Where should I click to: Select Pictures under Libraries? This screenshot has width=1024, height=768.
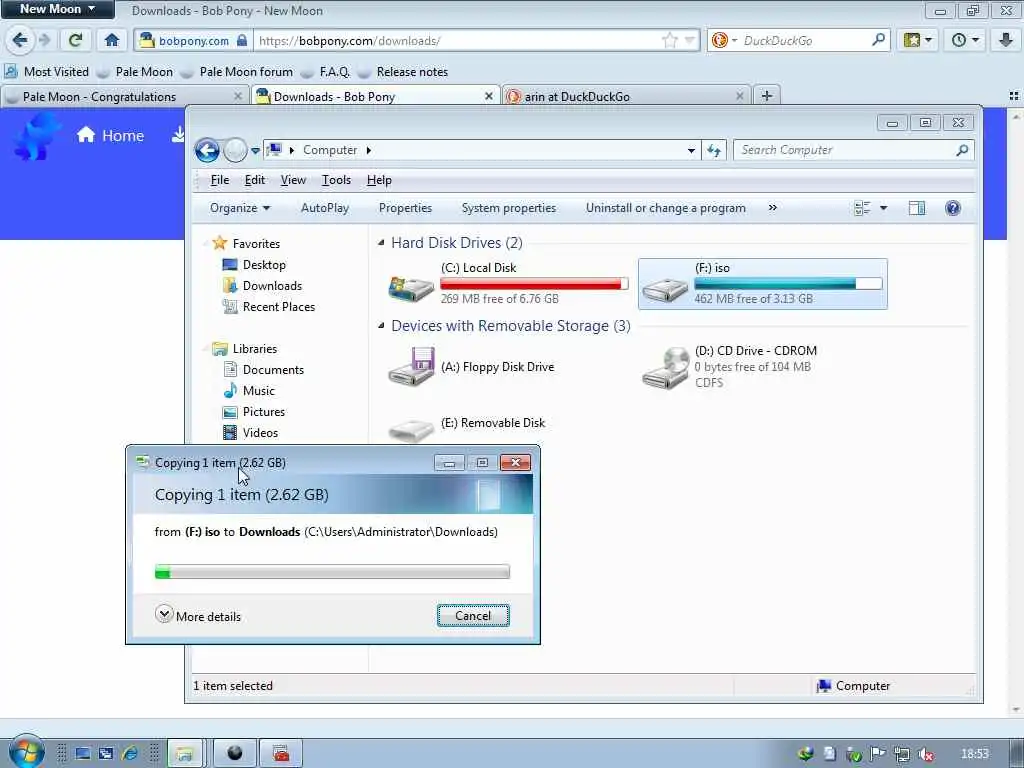pyautogui.click(x=254, y=412)
